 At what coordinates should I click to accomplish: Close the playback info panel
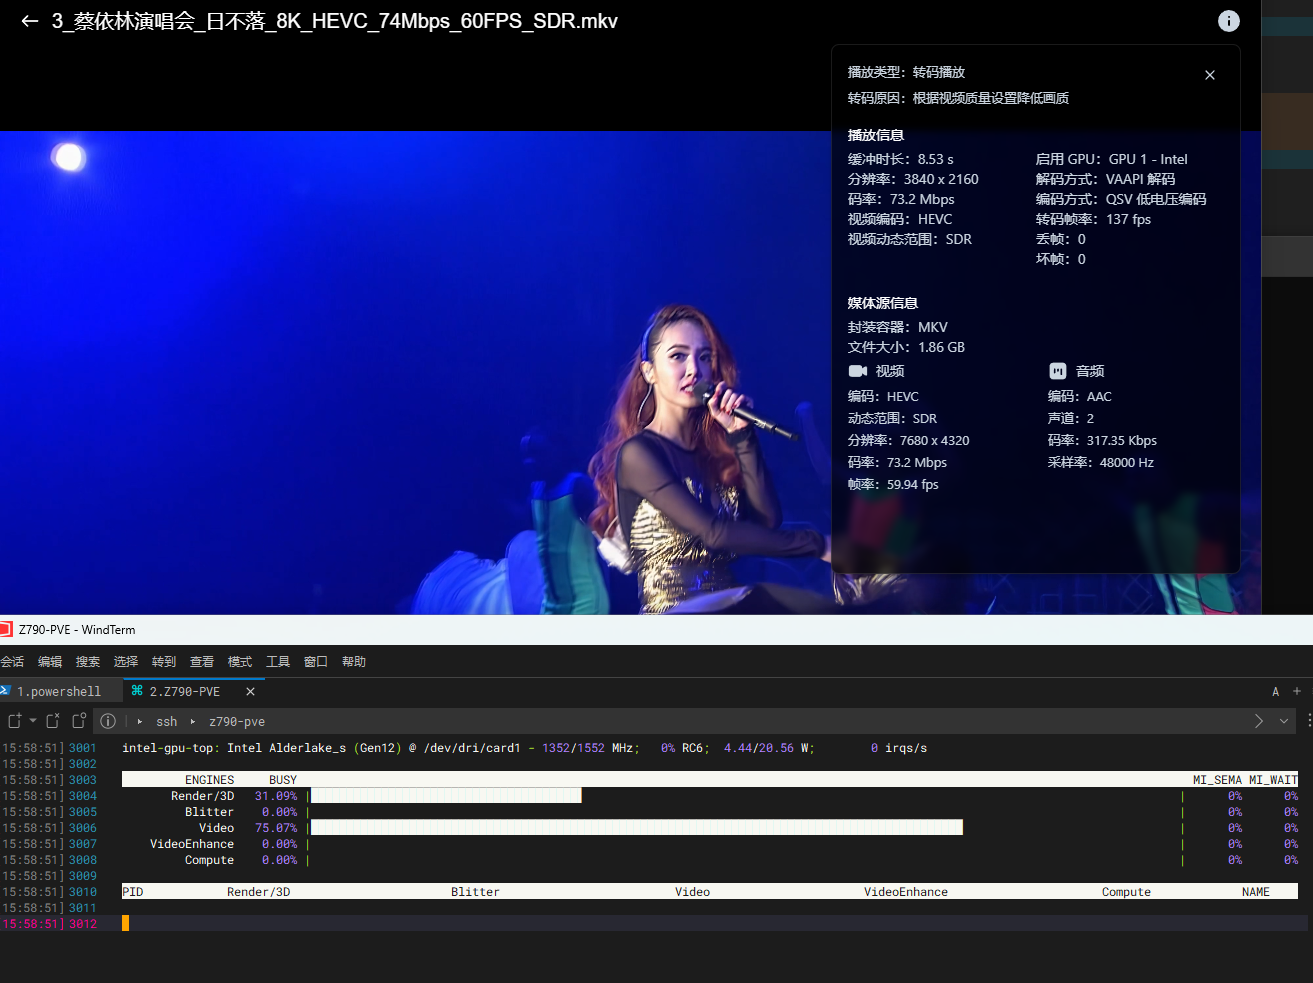point(1209,75)
